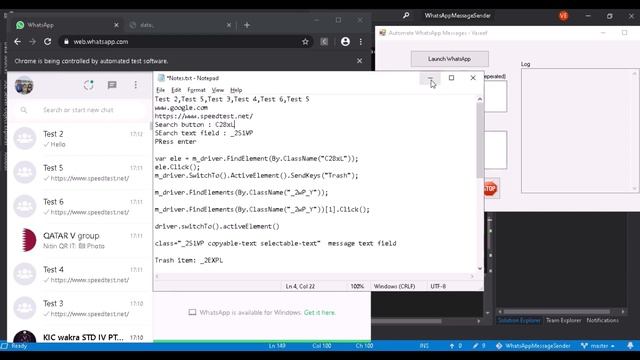
Task: Open WhatsApp sidebar menu dots
Action: 136,85
